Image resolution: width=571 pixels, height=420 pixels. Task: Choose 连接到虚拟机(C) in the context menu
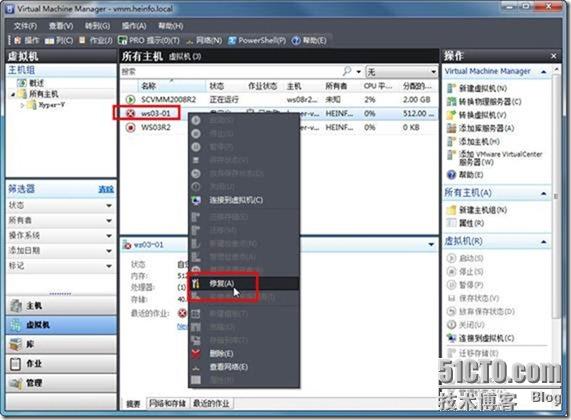(x=244, y=200)
